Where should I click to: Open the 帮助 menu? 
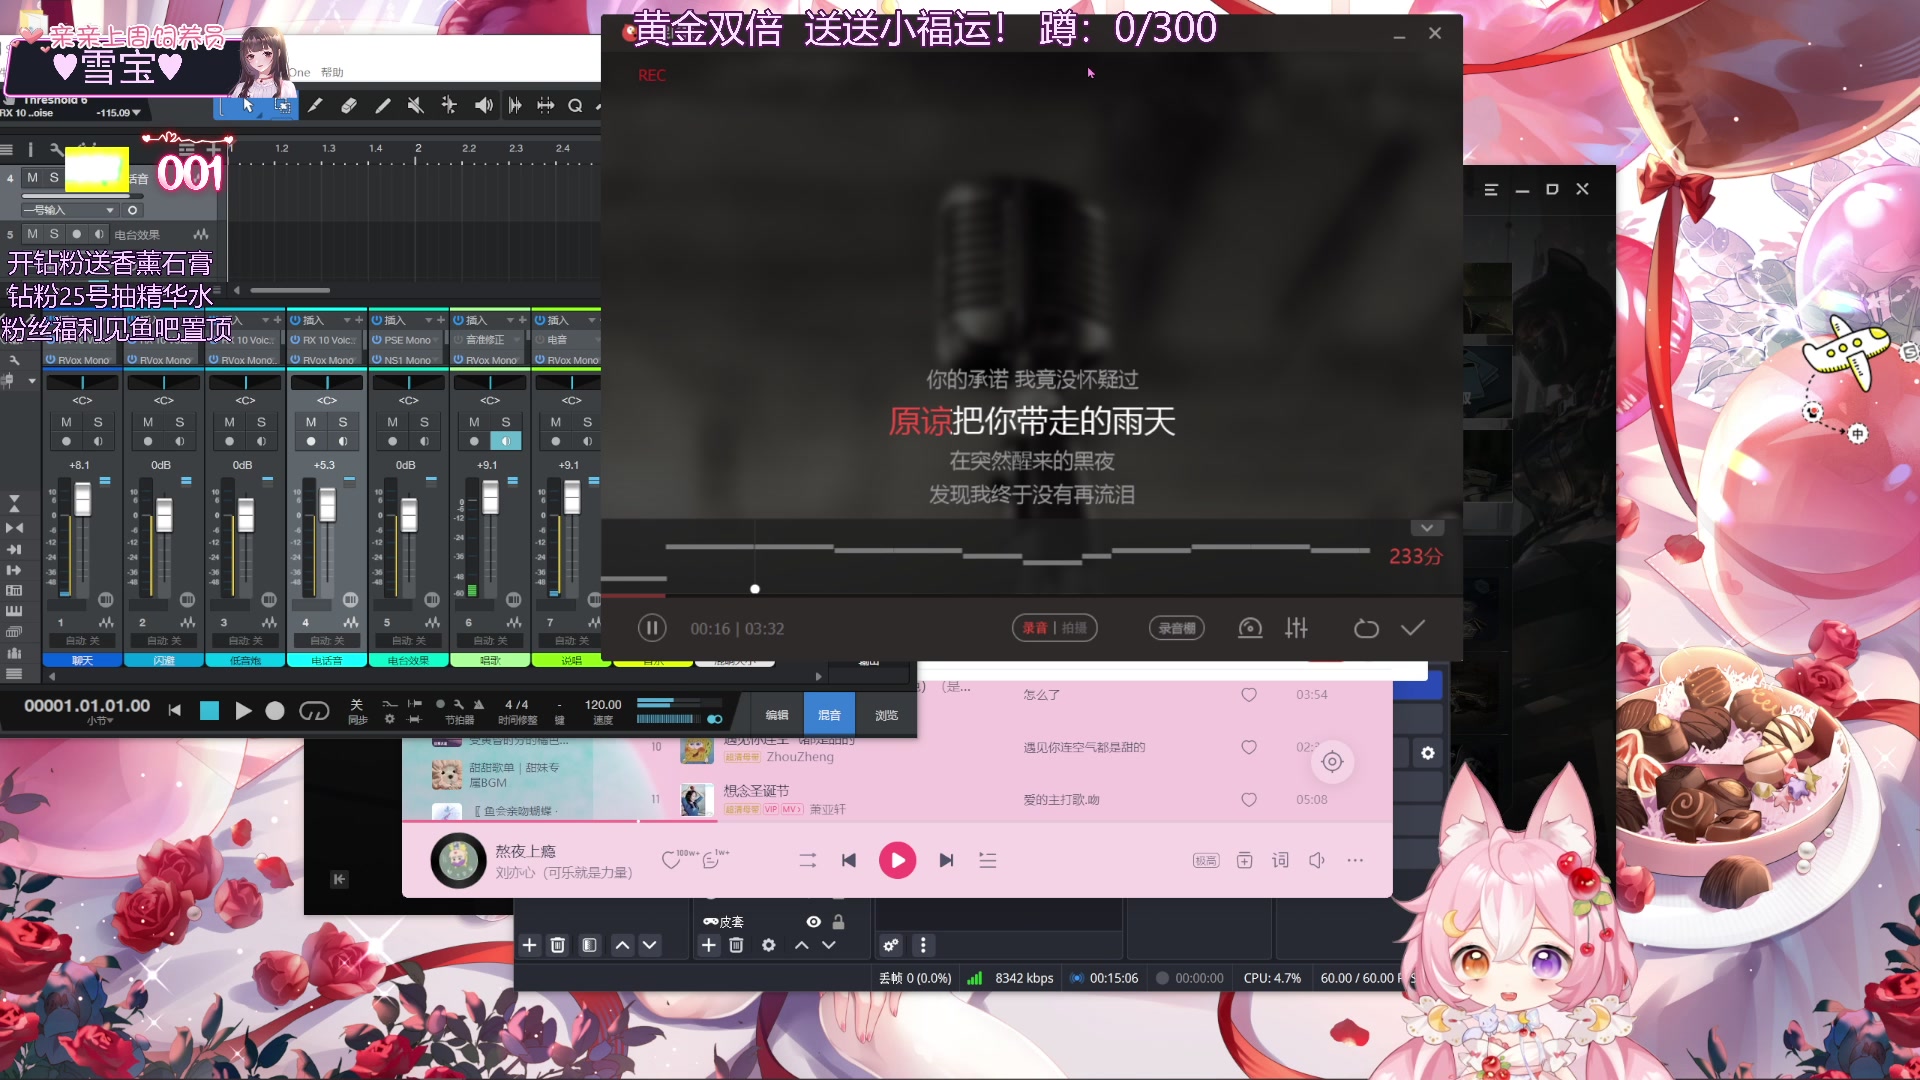coord(332,72)
